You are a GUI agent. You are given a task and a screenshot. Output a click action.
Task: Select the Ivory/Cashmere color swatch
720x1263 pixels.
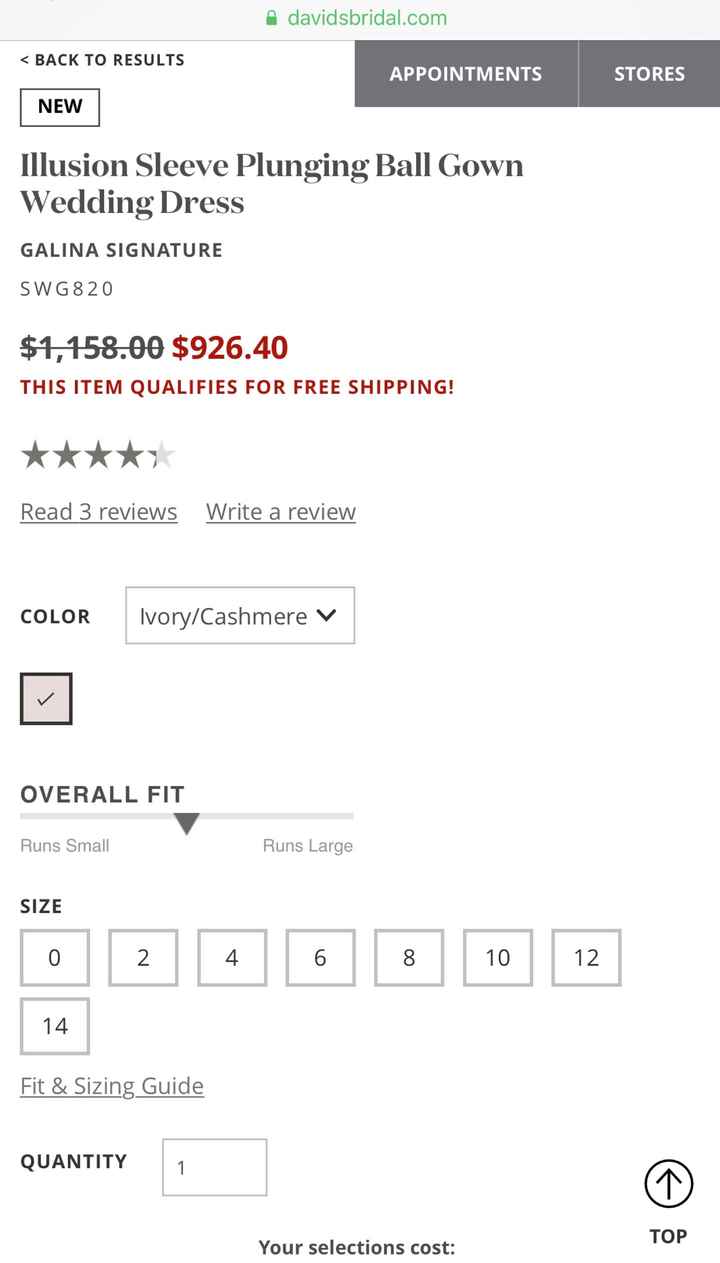[46, 699]
